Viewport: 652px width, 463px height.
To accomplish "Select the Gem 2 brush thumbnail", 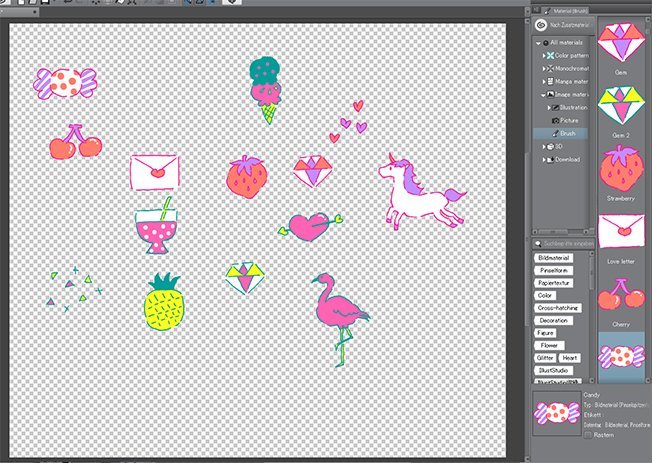I will (621, 105).
